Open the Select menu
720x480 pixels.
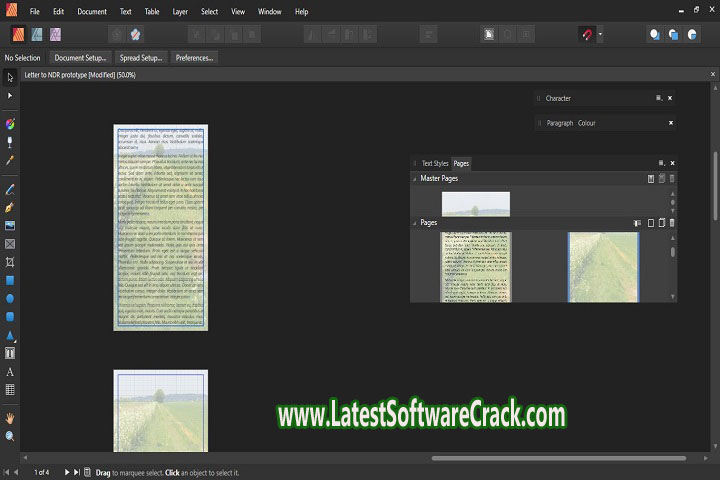pos(209,11)
